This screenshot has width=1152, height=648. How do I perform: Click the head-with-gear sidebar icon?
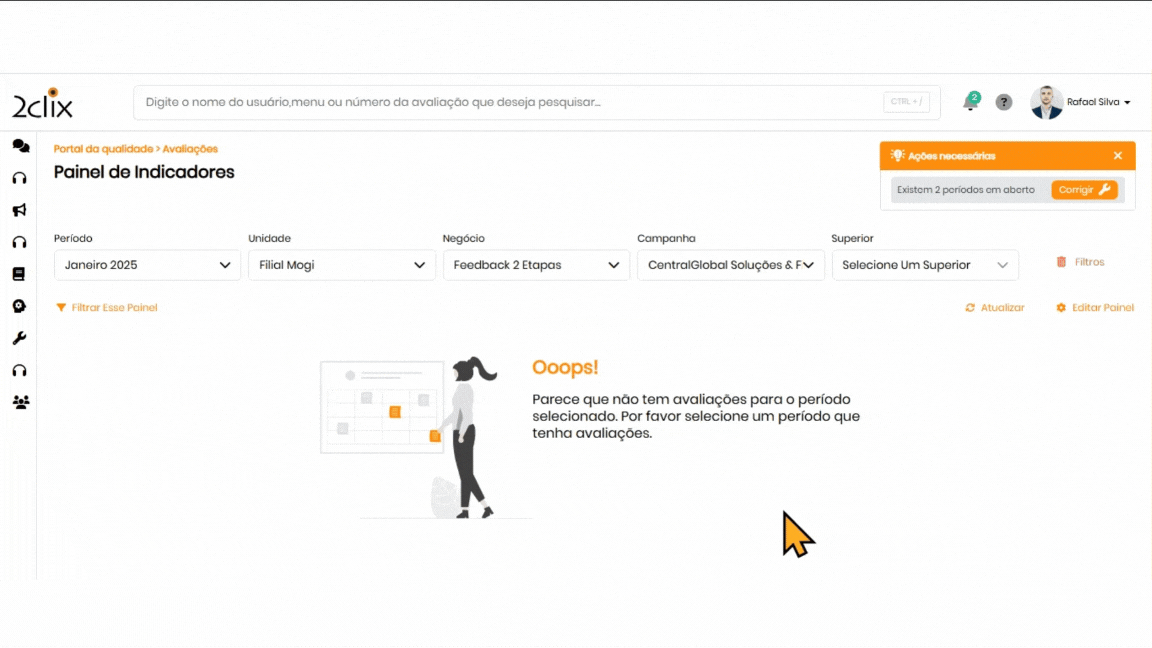pos(19,306)
